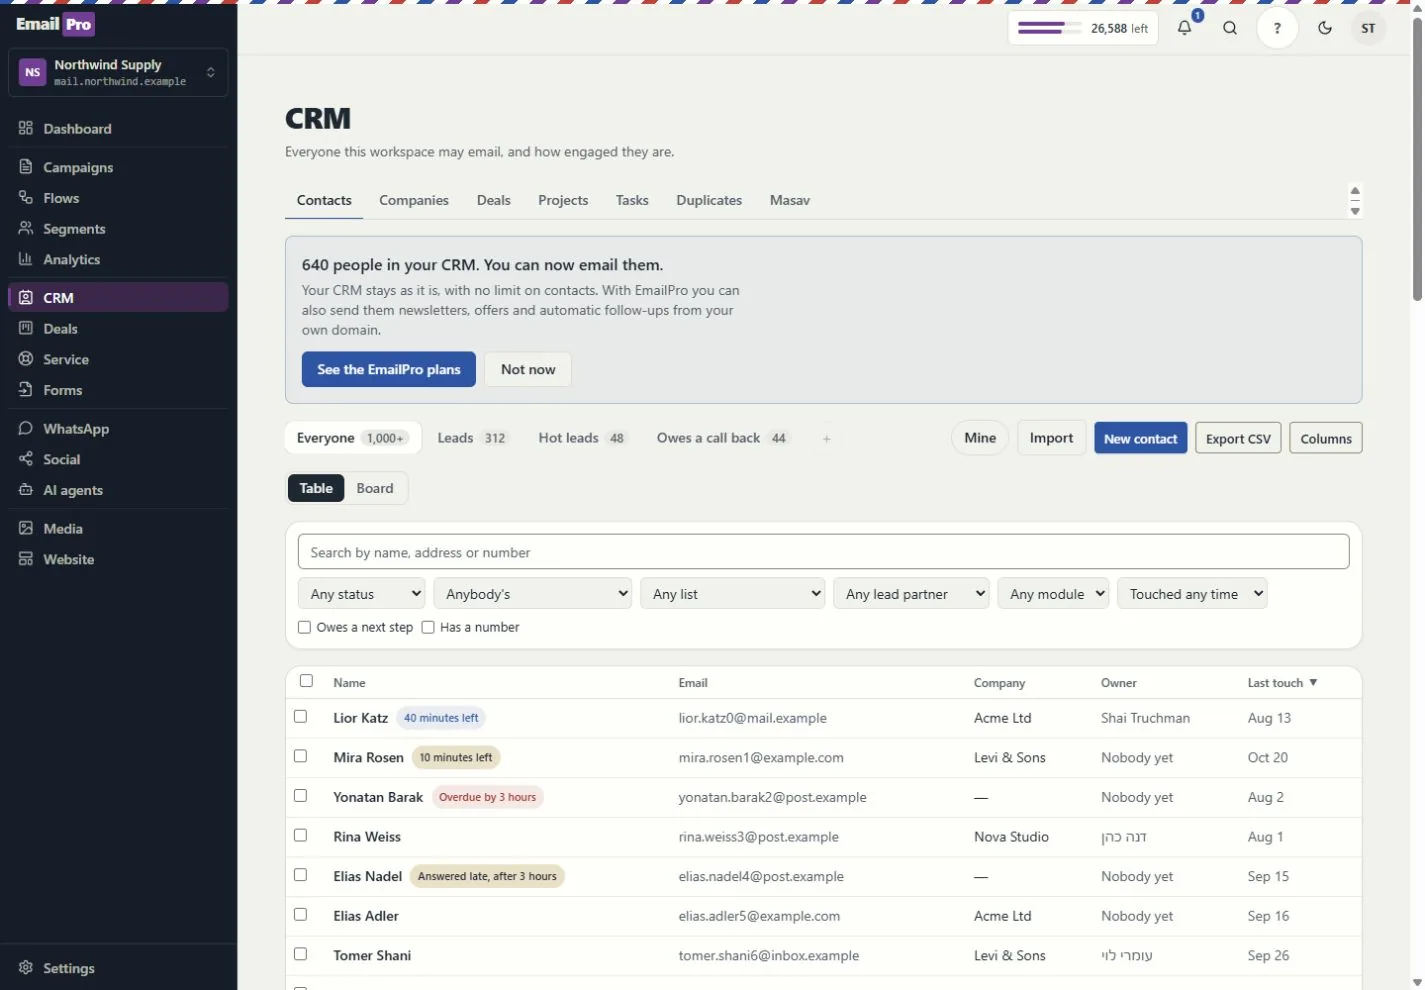
Task: Open the help question mark icon
Action: click(1277, 28)
